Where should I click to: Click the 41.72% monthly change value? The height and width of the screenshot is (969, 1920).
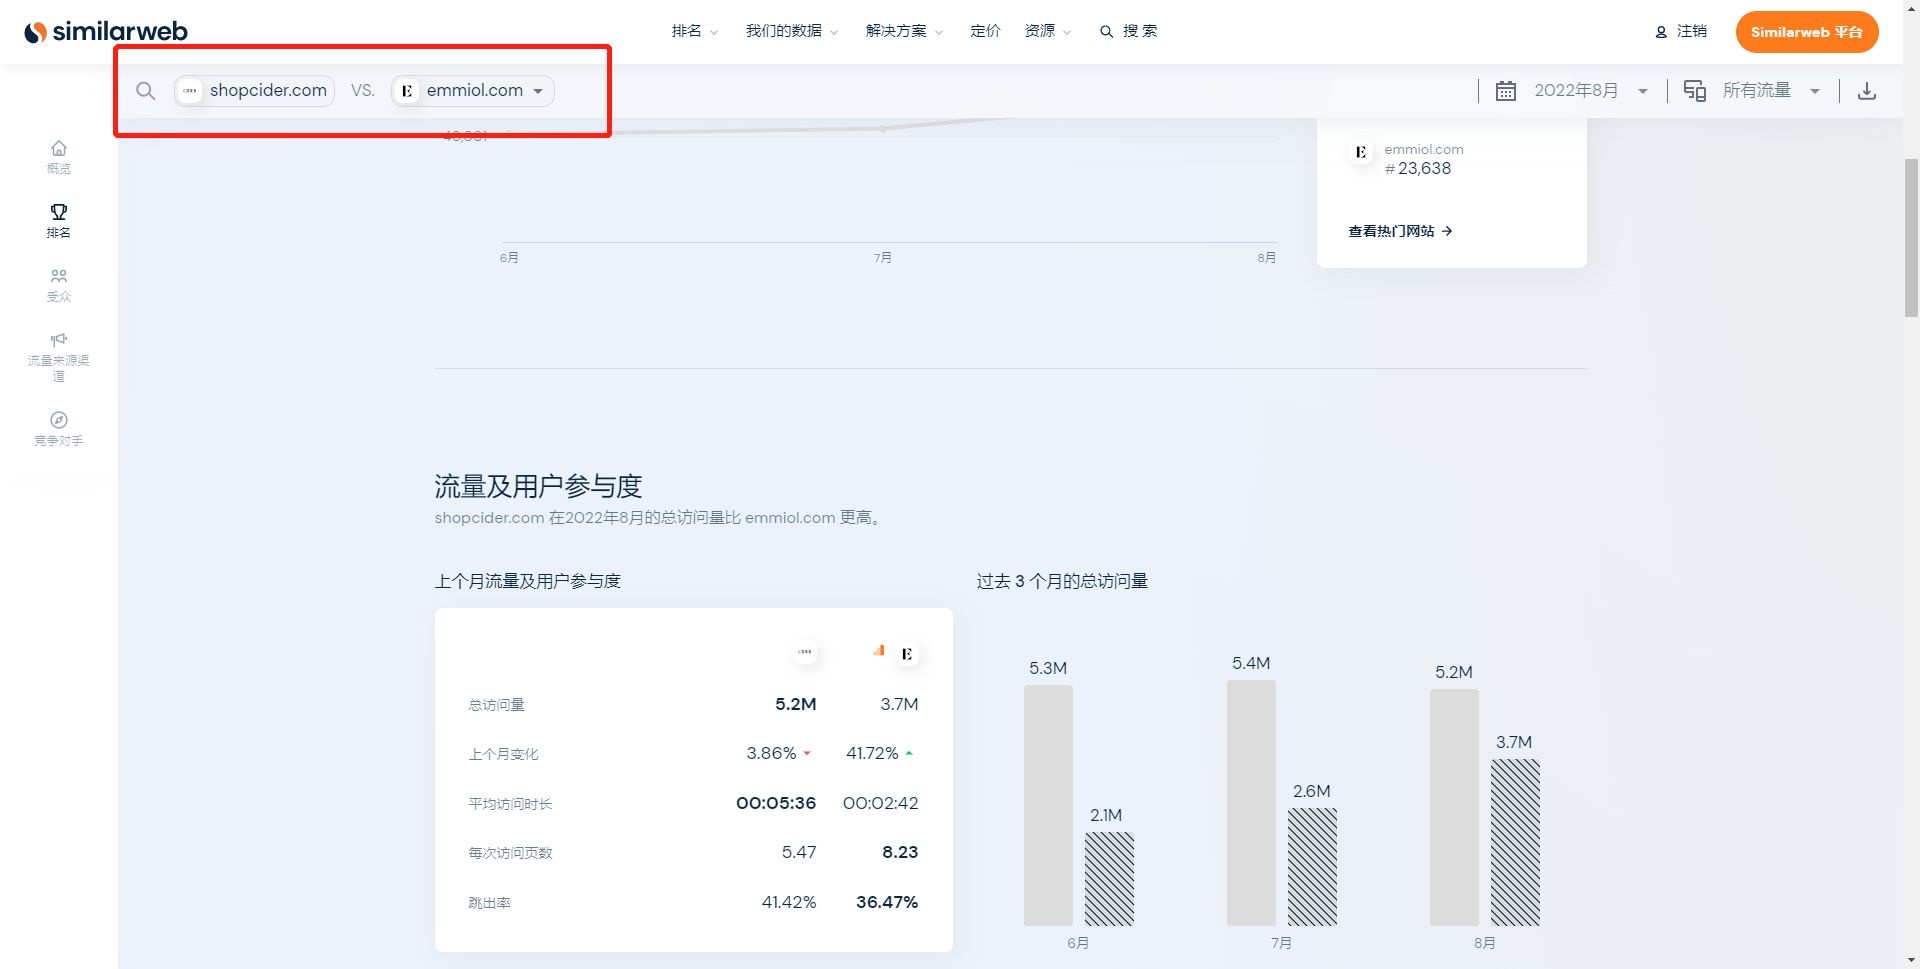(872, 753)
